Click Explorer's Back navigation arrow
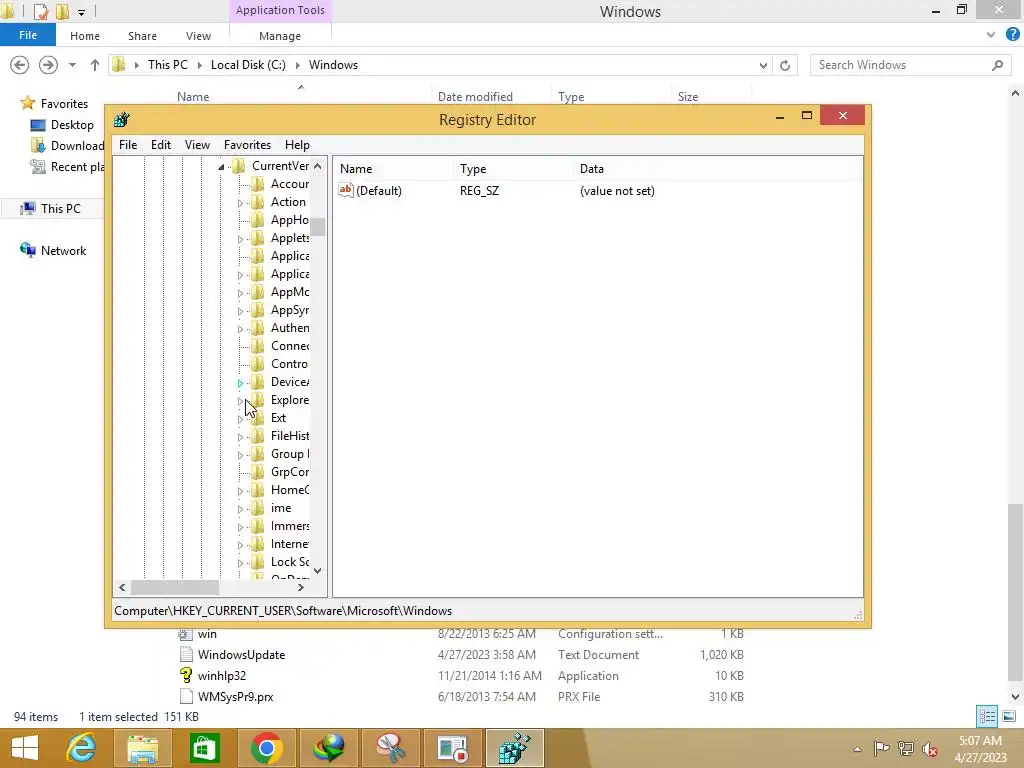1024x768 pixels. (x=20, y=65)
